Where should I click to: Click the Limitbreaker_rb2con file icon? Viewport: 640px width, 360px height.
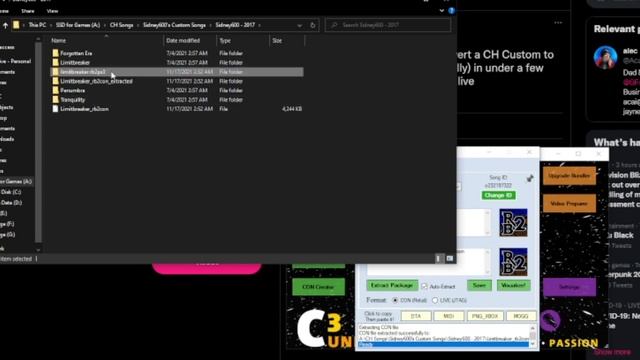click(x=55, y=109)
